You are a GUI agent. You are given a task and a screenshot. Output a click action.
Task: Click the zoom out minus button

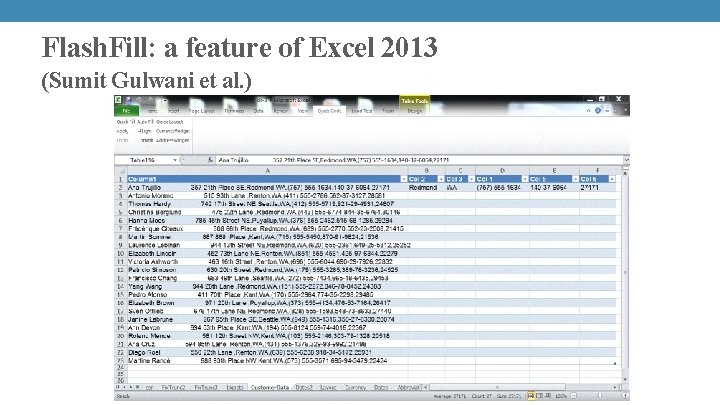[x=573, y=395]
